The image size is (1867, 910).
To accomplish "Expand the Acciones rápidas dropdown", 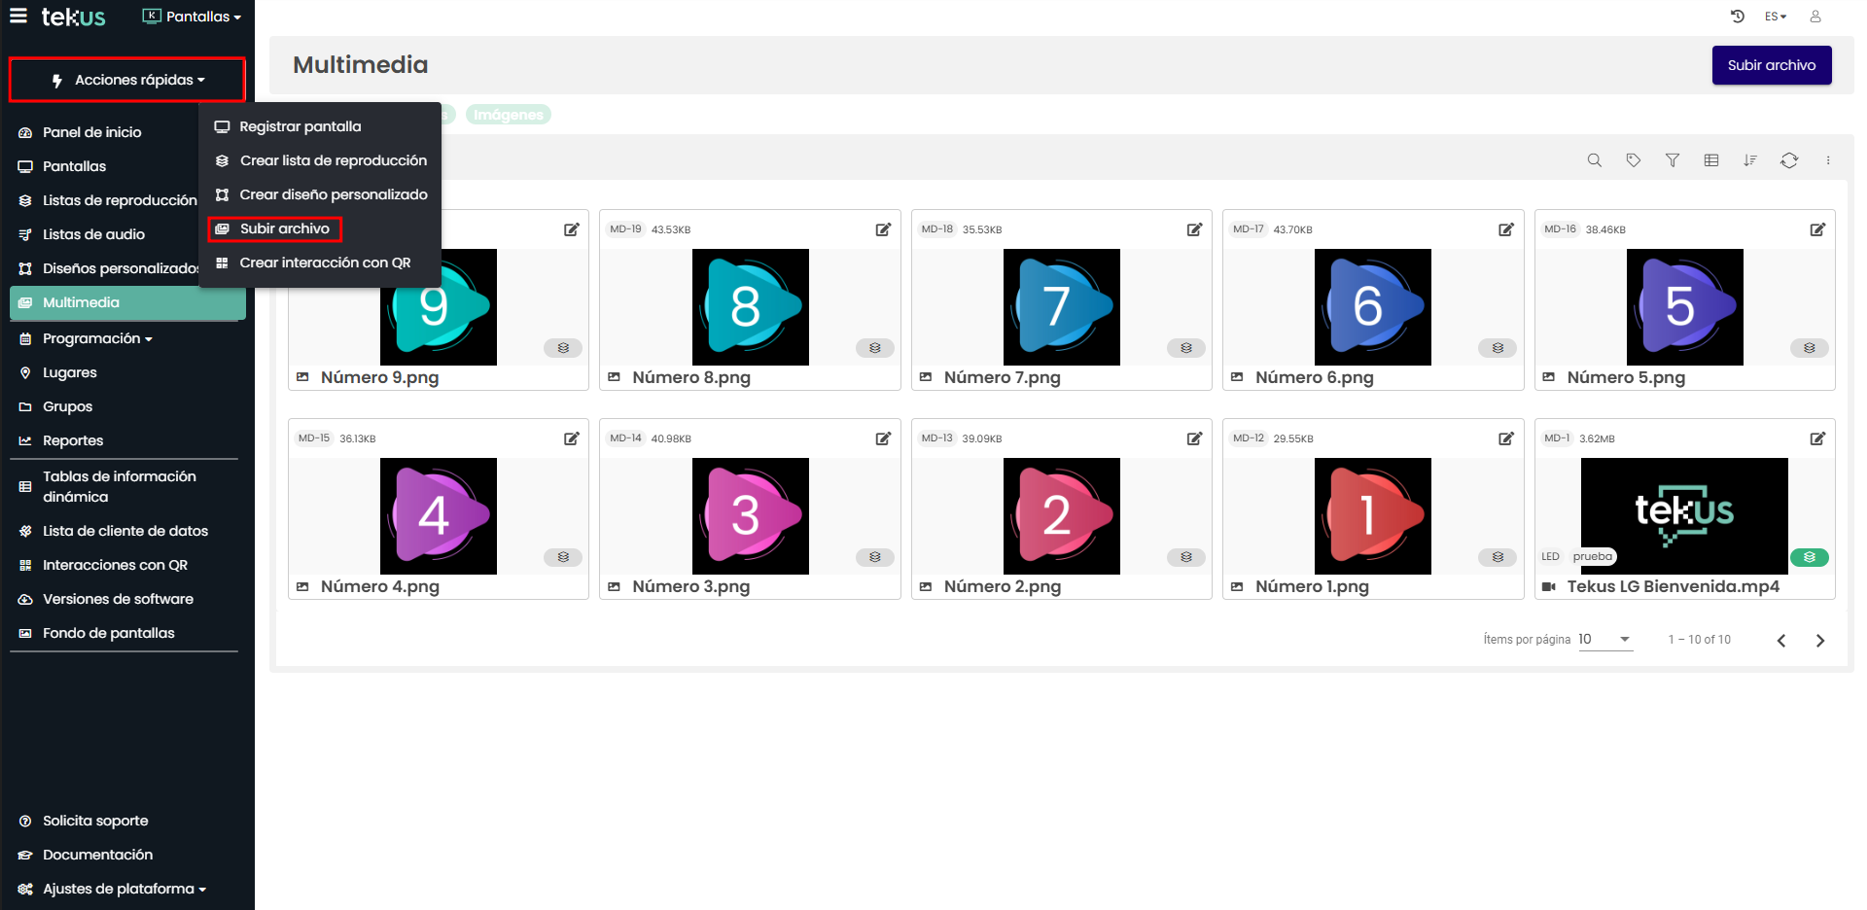I will pyautogui.click(x=127, y=80).
